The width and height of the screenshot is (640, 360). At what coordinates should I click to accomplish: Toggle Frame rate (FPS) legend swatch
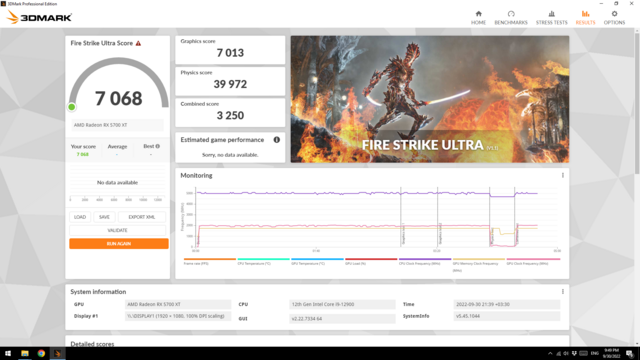coord(210,259)
